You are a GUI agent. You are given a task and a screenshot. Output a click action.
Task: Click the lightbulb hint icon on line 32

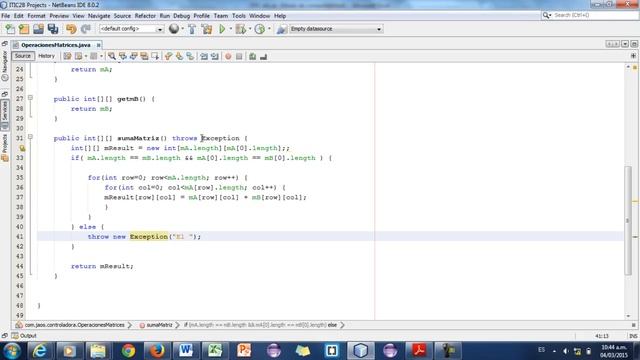(22, 149)
